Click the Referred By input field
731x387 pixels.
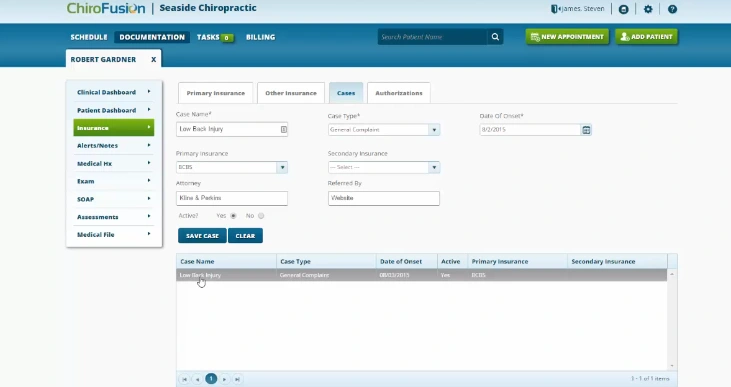[x=384, y=198]
